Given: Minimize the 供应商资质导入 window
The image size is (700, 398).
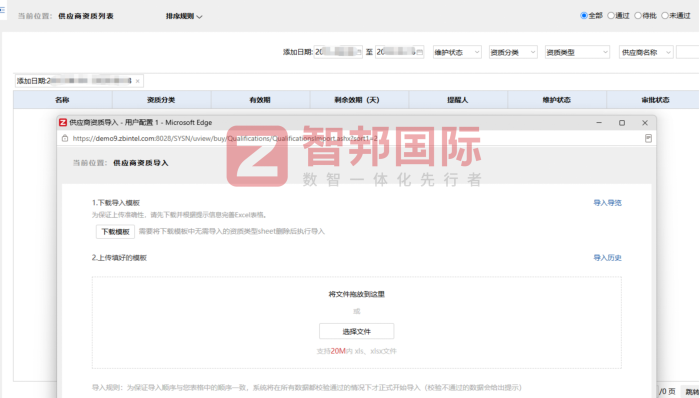Looking at the screenshot, I should coord(599,122).
